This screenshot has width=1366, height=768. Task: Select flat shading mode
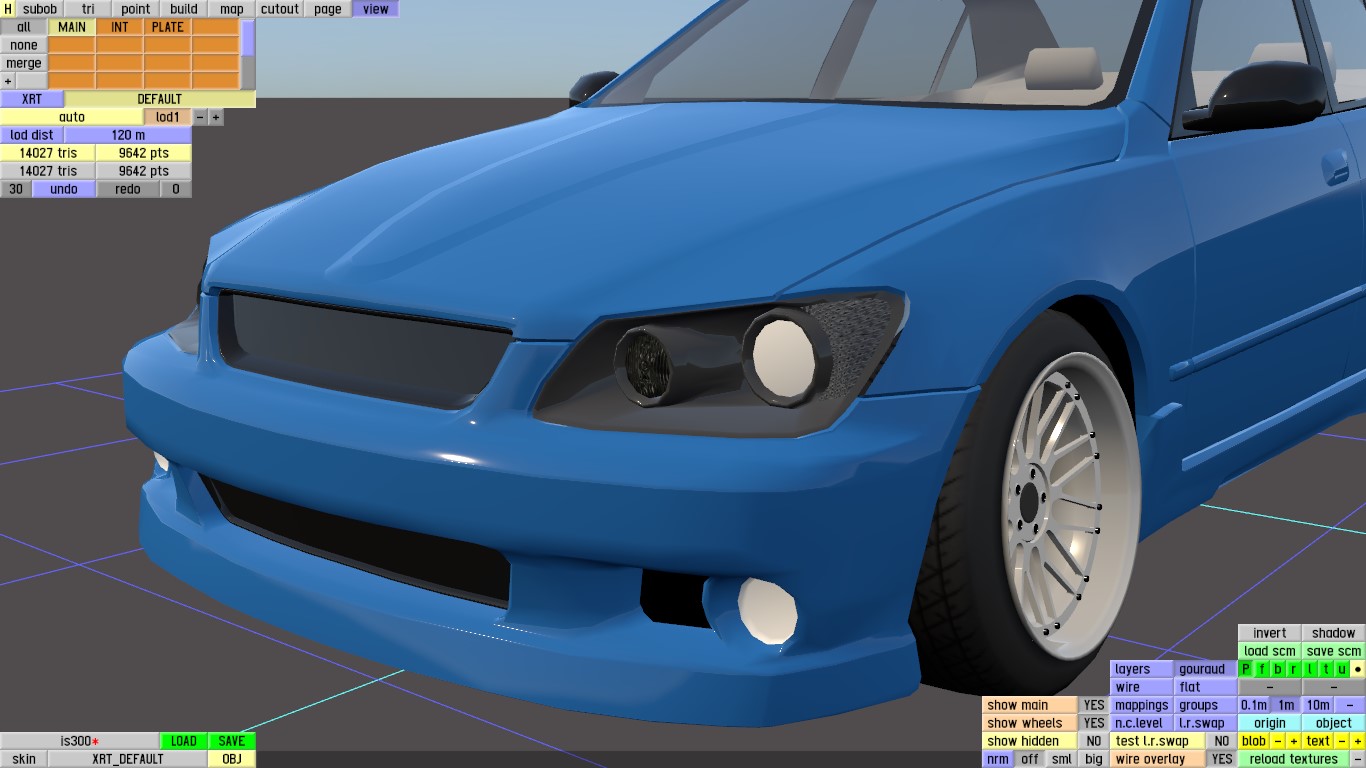point(1206,687)
